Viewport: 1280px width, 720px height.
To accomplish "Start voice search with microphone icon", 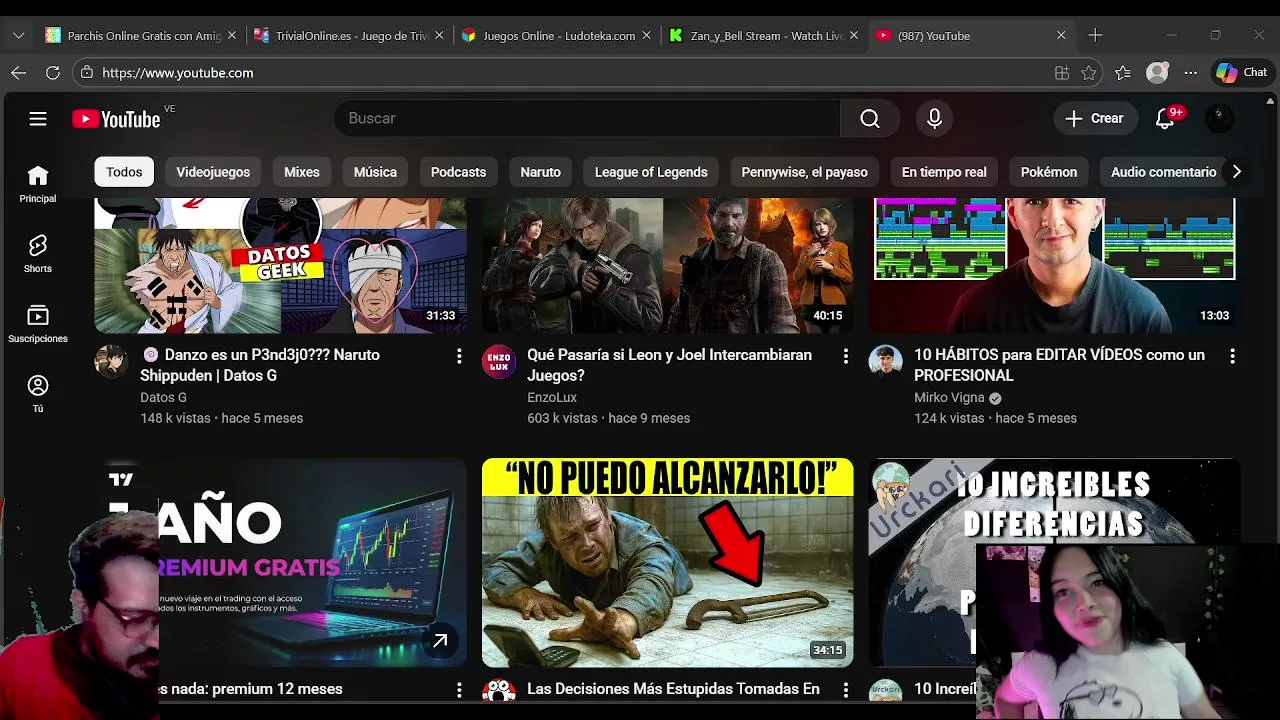I will (934, 118).
